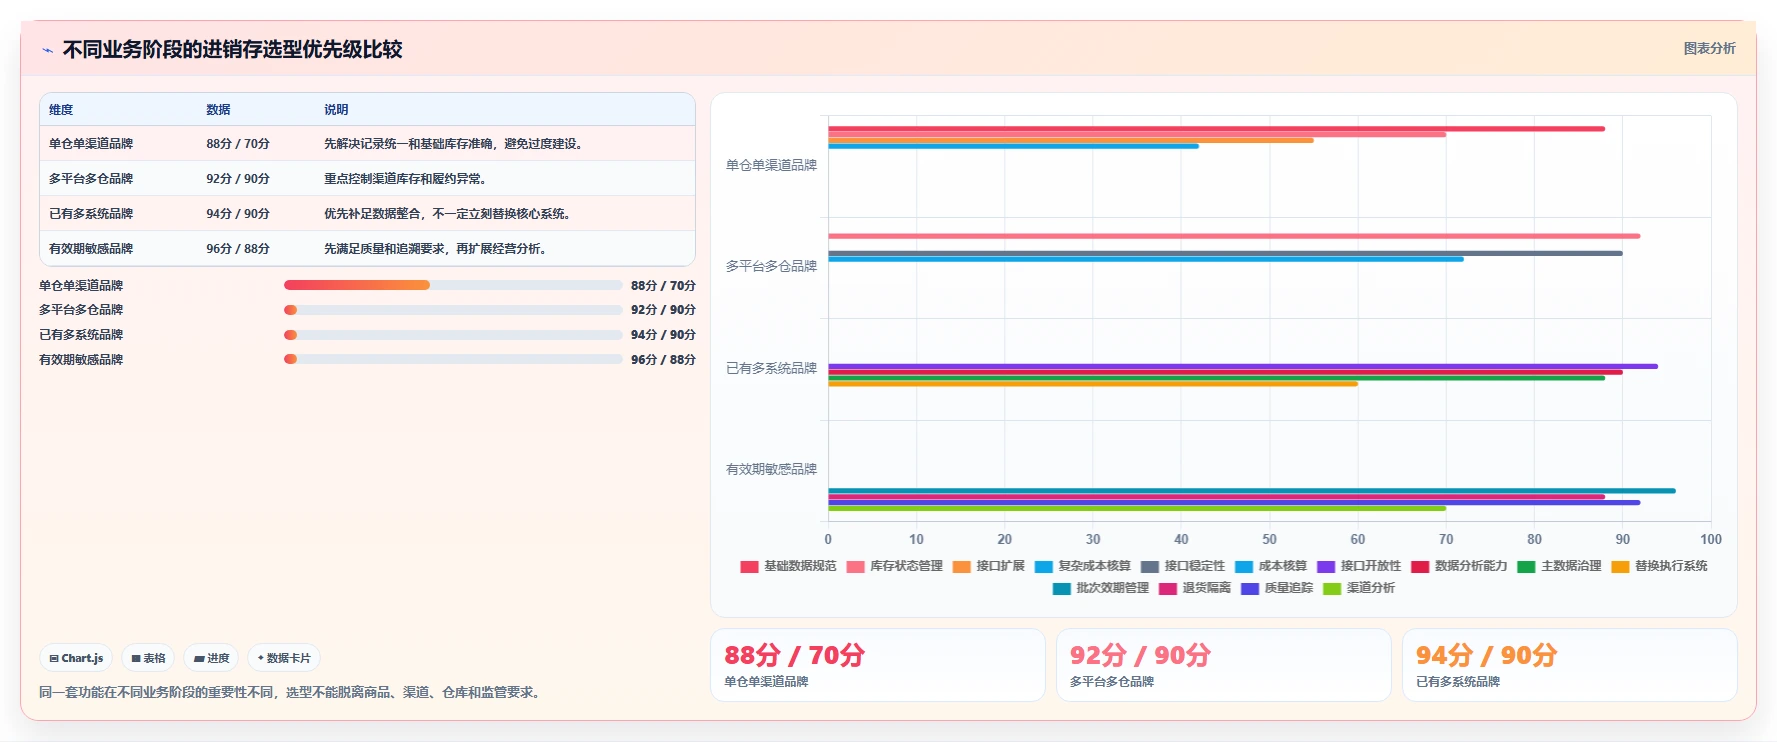
Task: Hide the 接口开放性 legend series
Action: coord(1358,566)
